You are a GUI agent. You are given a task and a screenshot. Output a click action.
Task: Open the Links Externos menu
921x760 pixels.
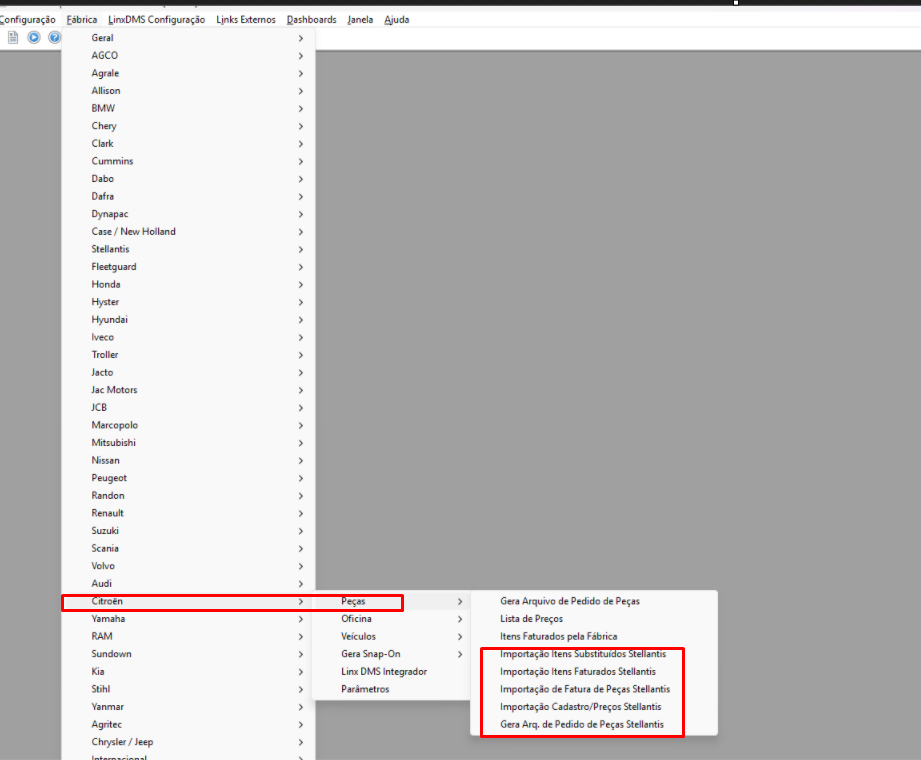click(246, 19)
